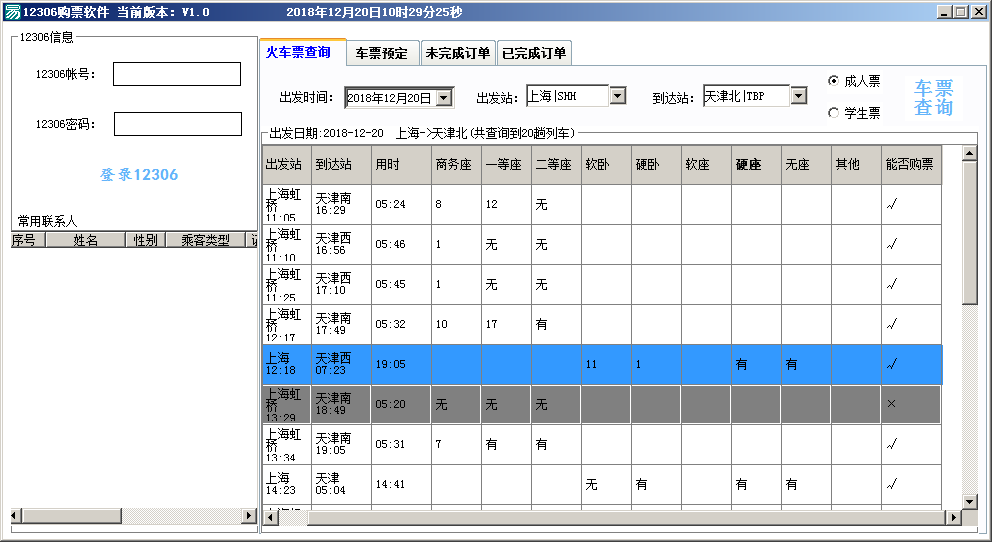Select the 天津南 16:29 arrival cell
The image size is (992, 542).
[342, 204]
